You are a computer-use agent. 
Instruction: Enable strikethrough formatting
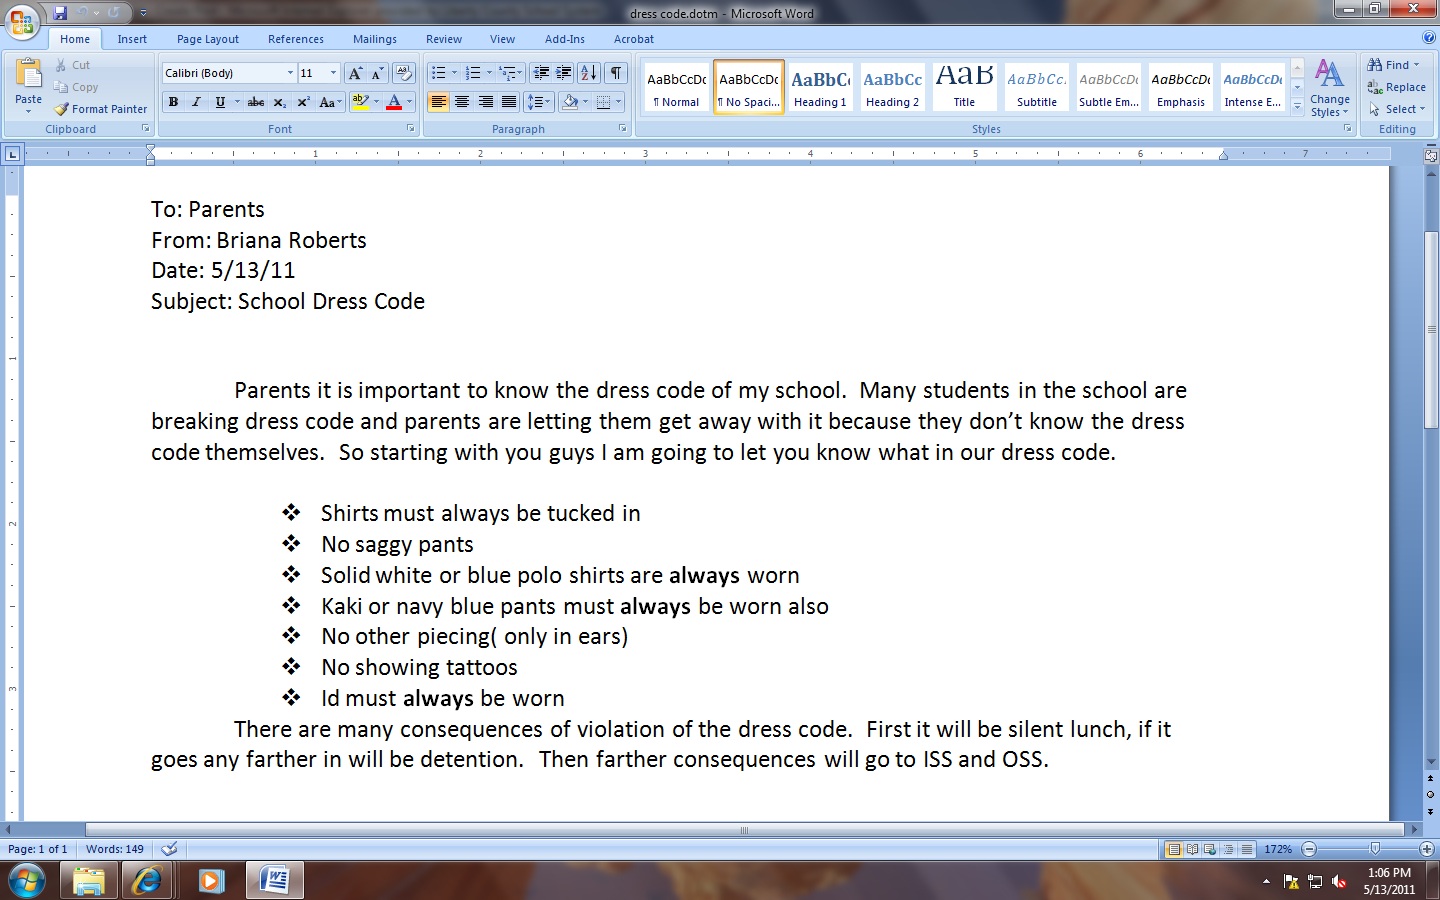[255, 101]
